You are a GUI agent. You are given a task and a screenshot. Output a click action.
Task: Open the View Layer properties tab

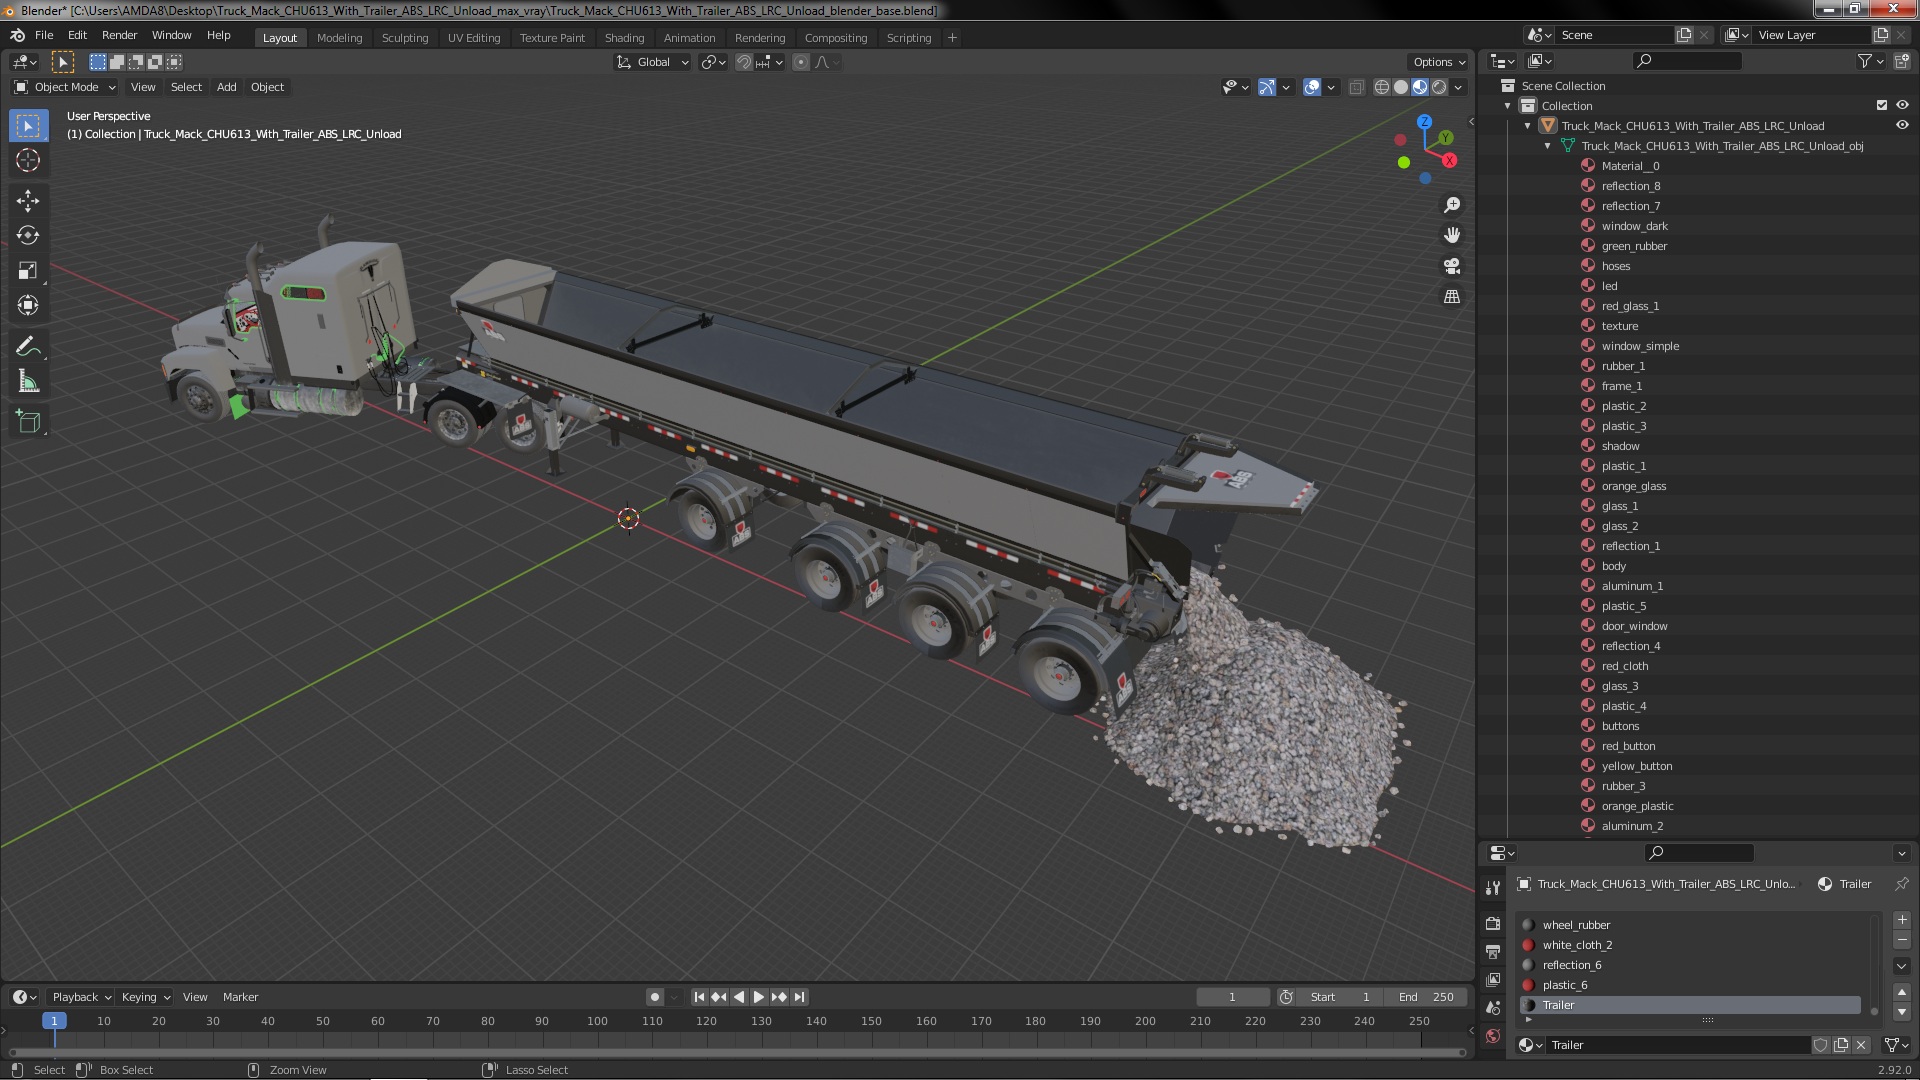(x=1493, y=980)
